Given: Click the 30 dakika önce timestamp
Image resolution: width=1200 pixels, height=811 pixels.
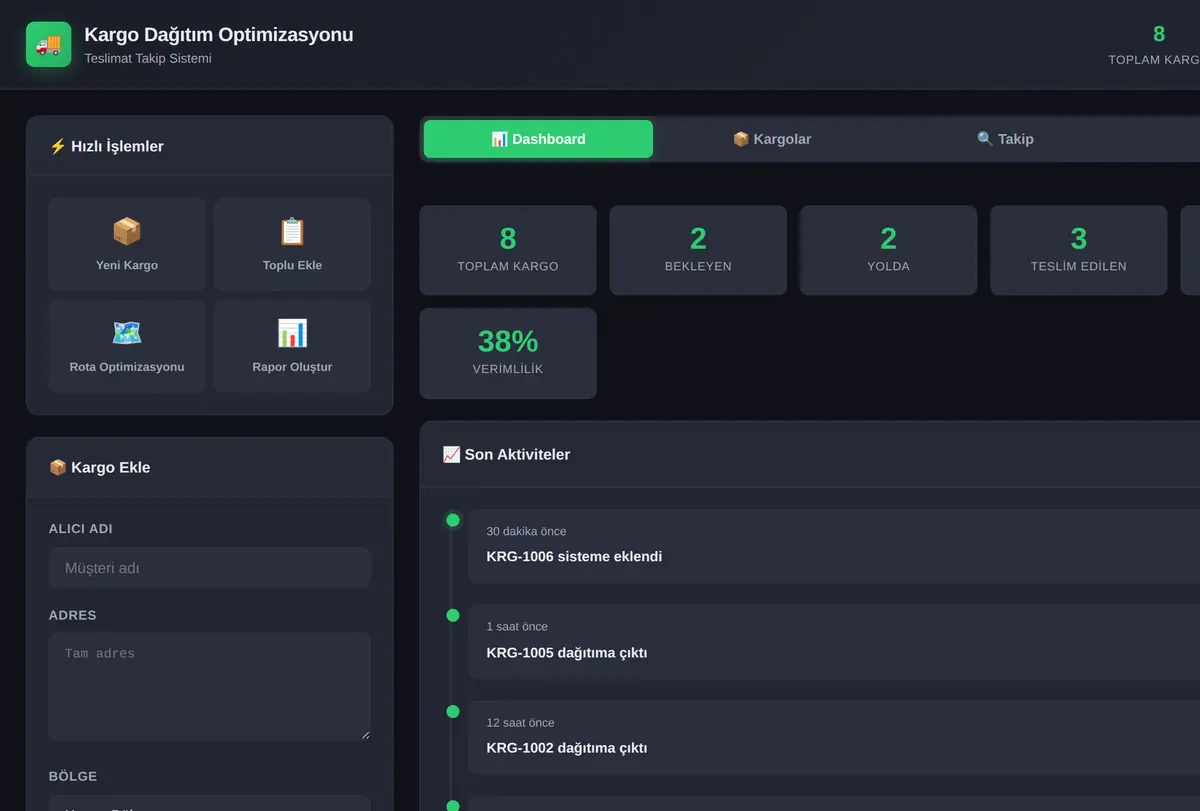Looking at the screenshot, I should [x=526, y=531].
